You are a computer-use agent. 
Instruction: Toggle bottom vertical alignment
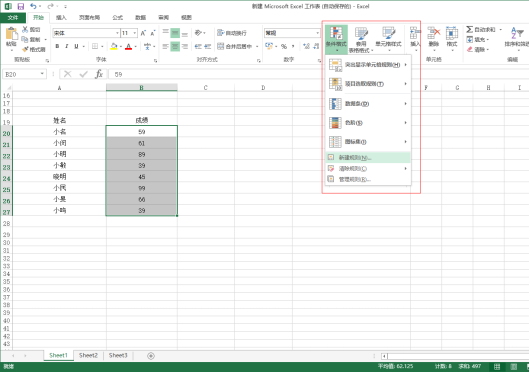tap(185, 33)
